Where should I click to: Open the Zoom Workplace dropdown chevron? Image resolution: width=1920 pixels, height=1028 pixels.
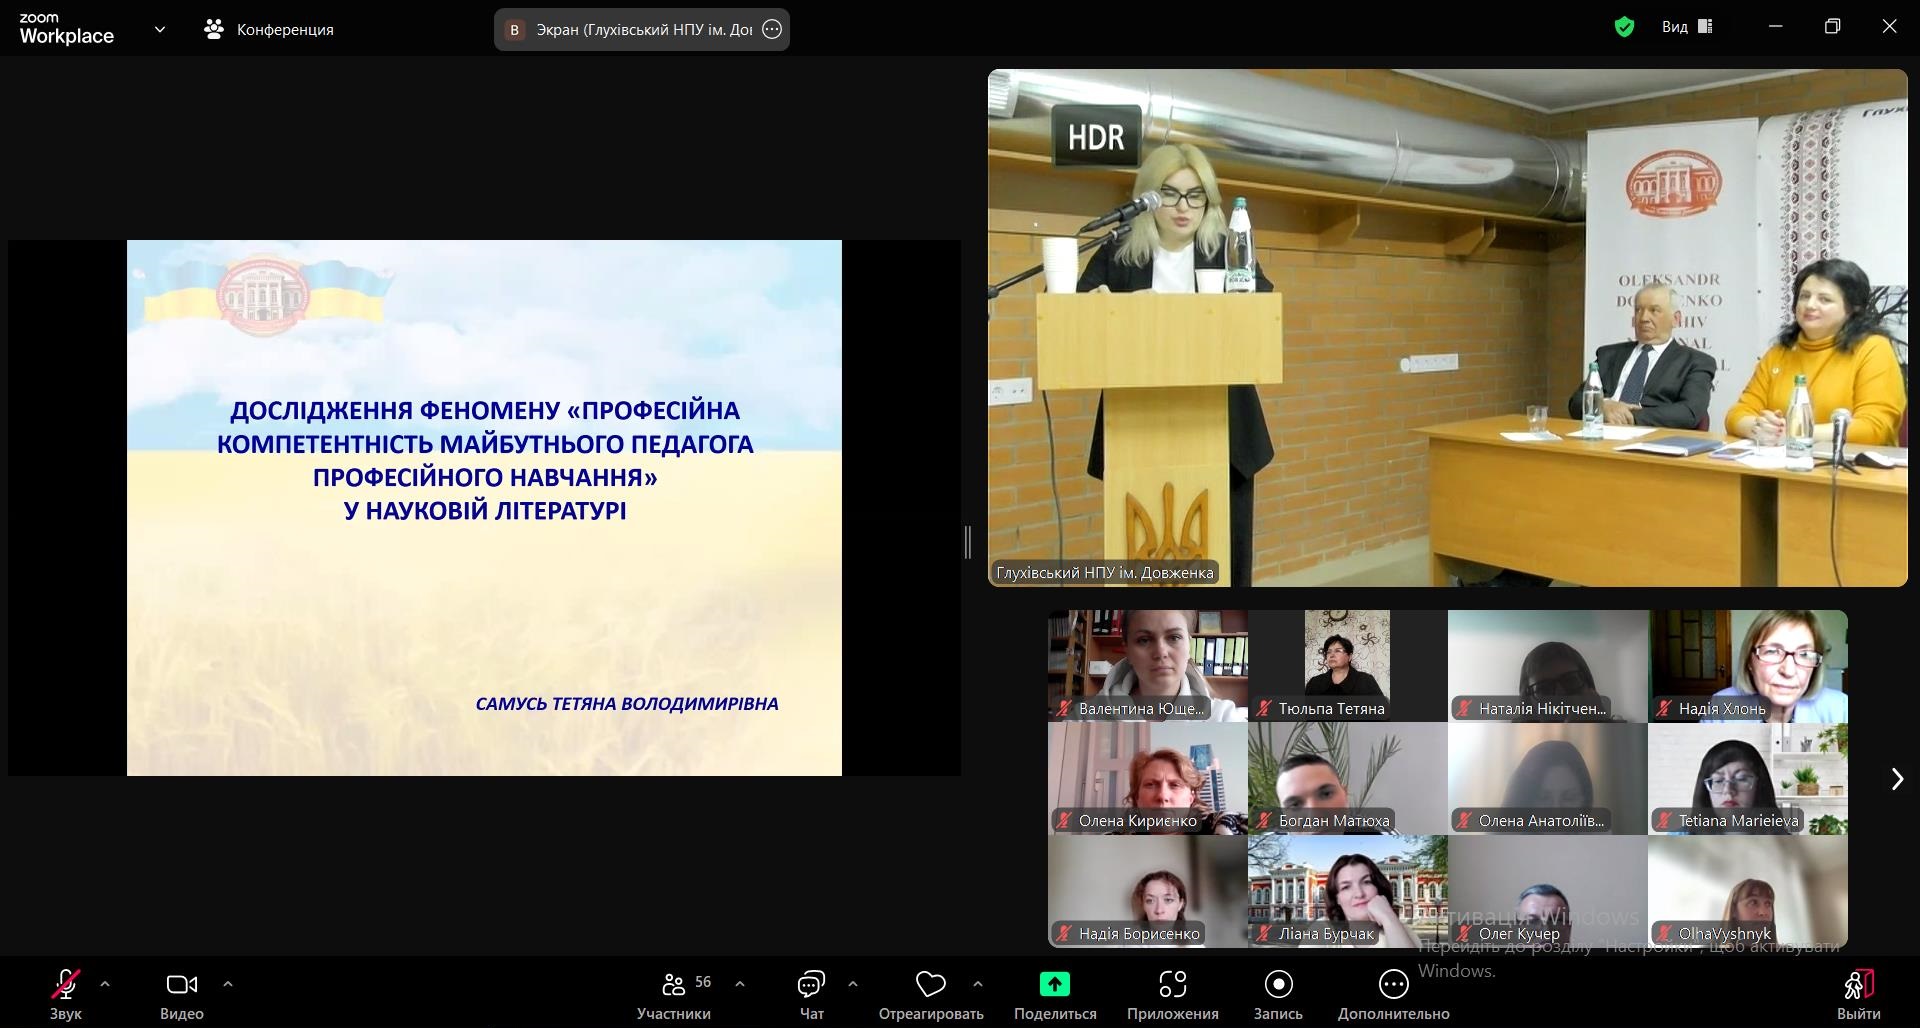point(160,30)
